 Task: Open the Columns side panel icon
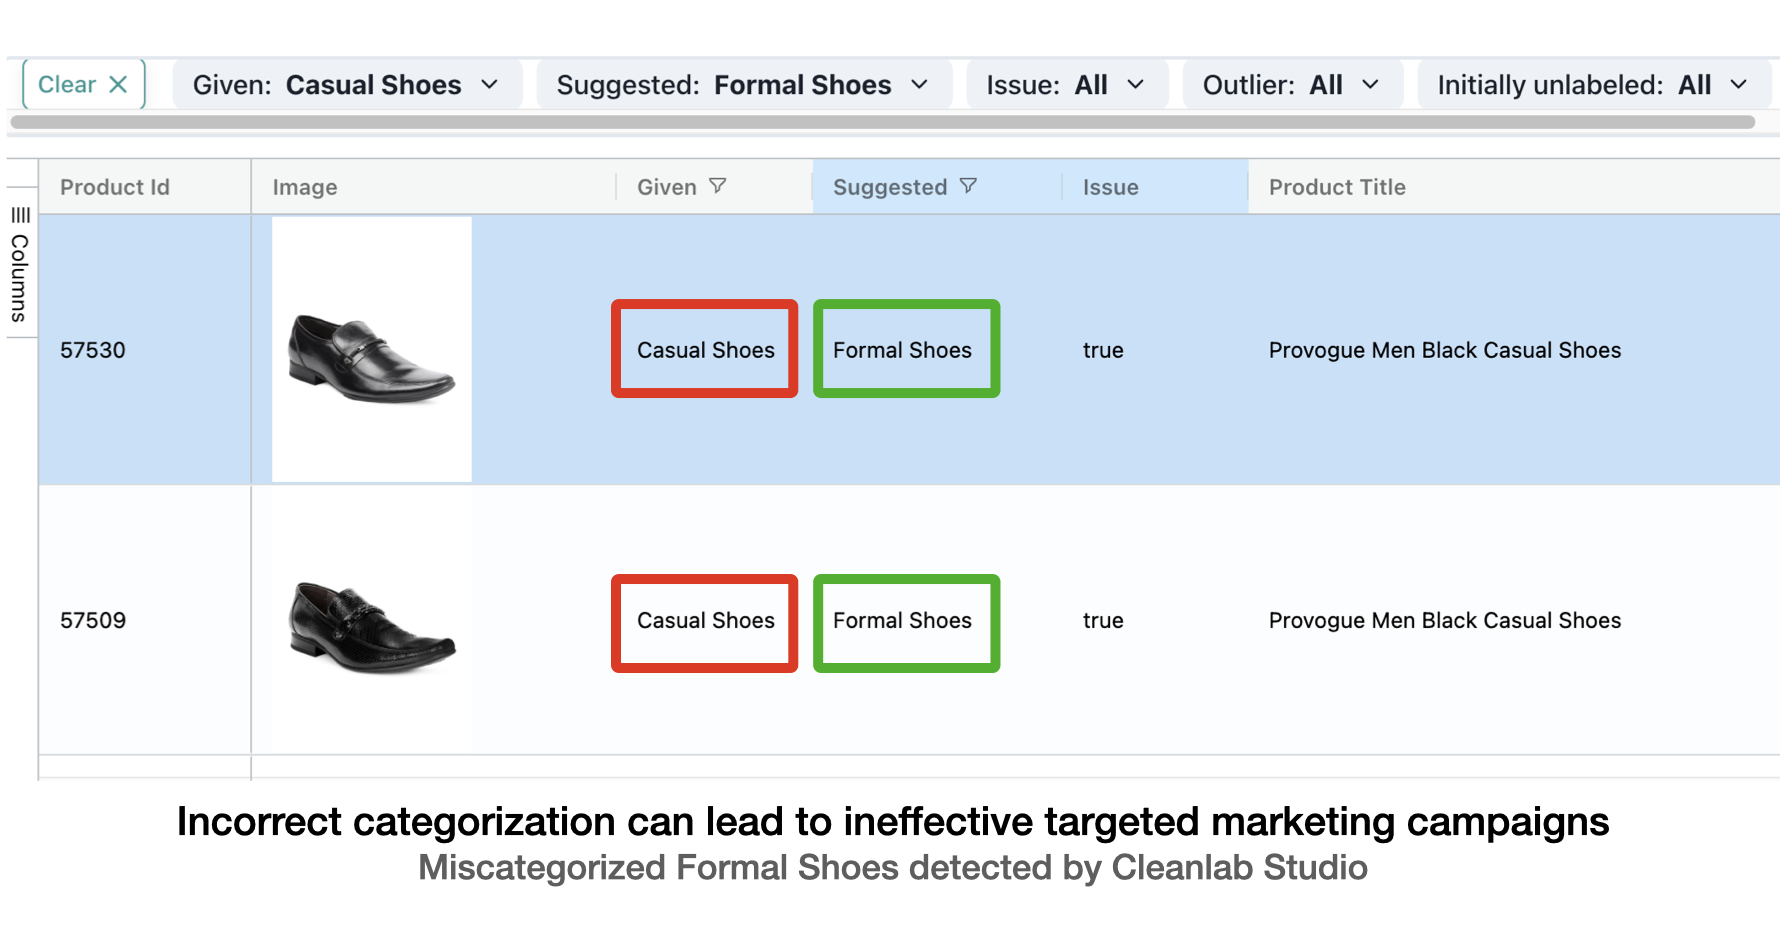pyautogui.click(x=20, y=265)
